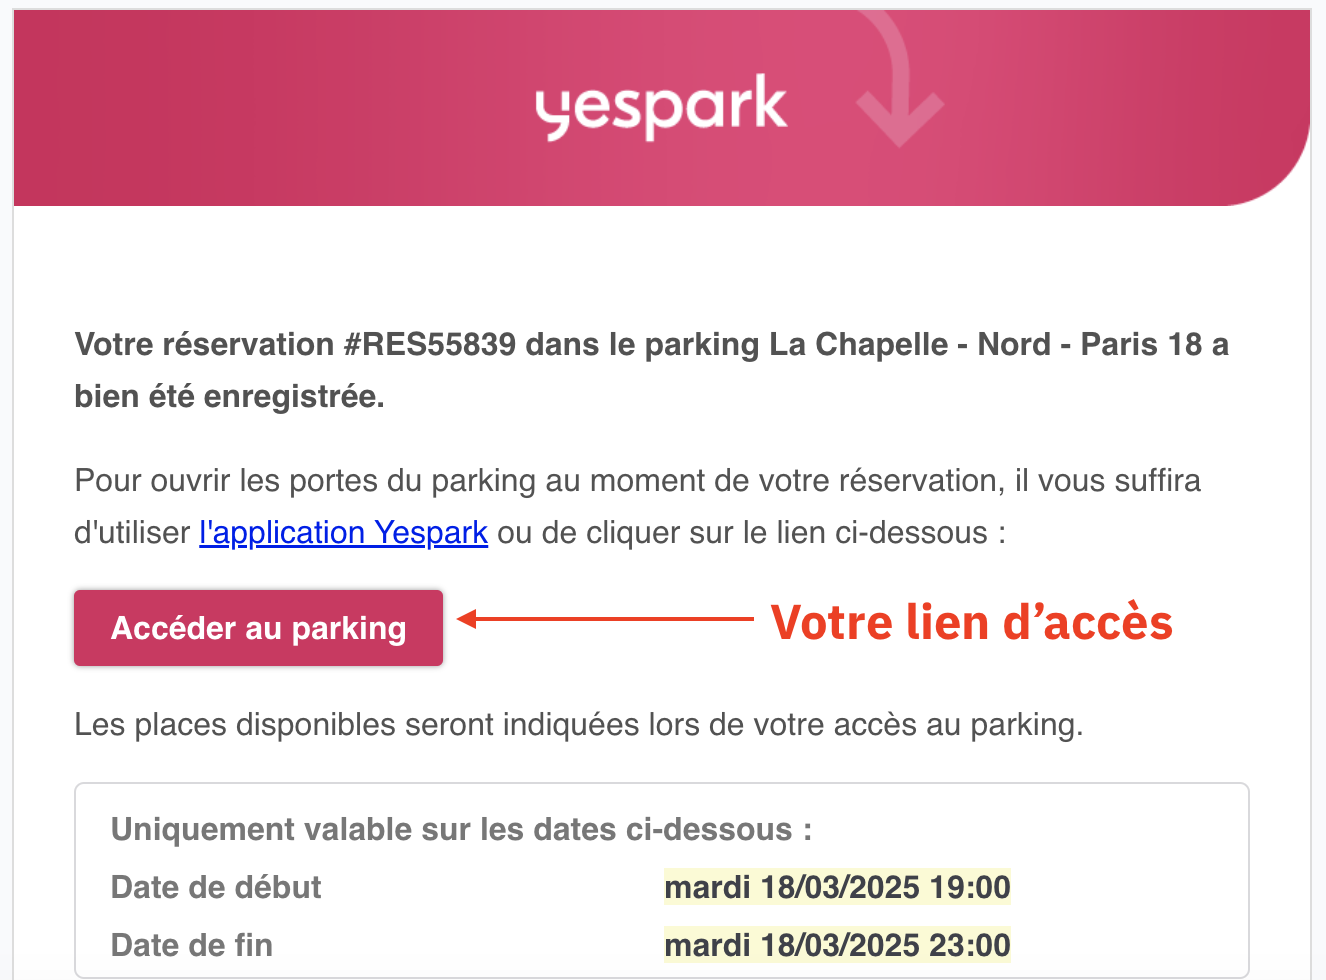The height and width of the screenshot is (980, 1326).
Task: Open the l'application Yespark link
Action: (343, 532)
